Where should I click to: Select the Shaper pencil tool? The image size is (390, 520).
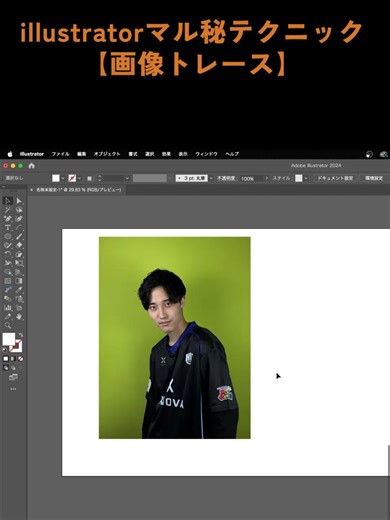(8, 245)
